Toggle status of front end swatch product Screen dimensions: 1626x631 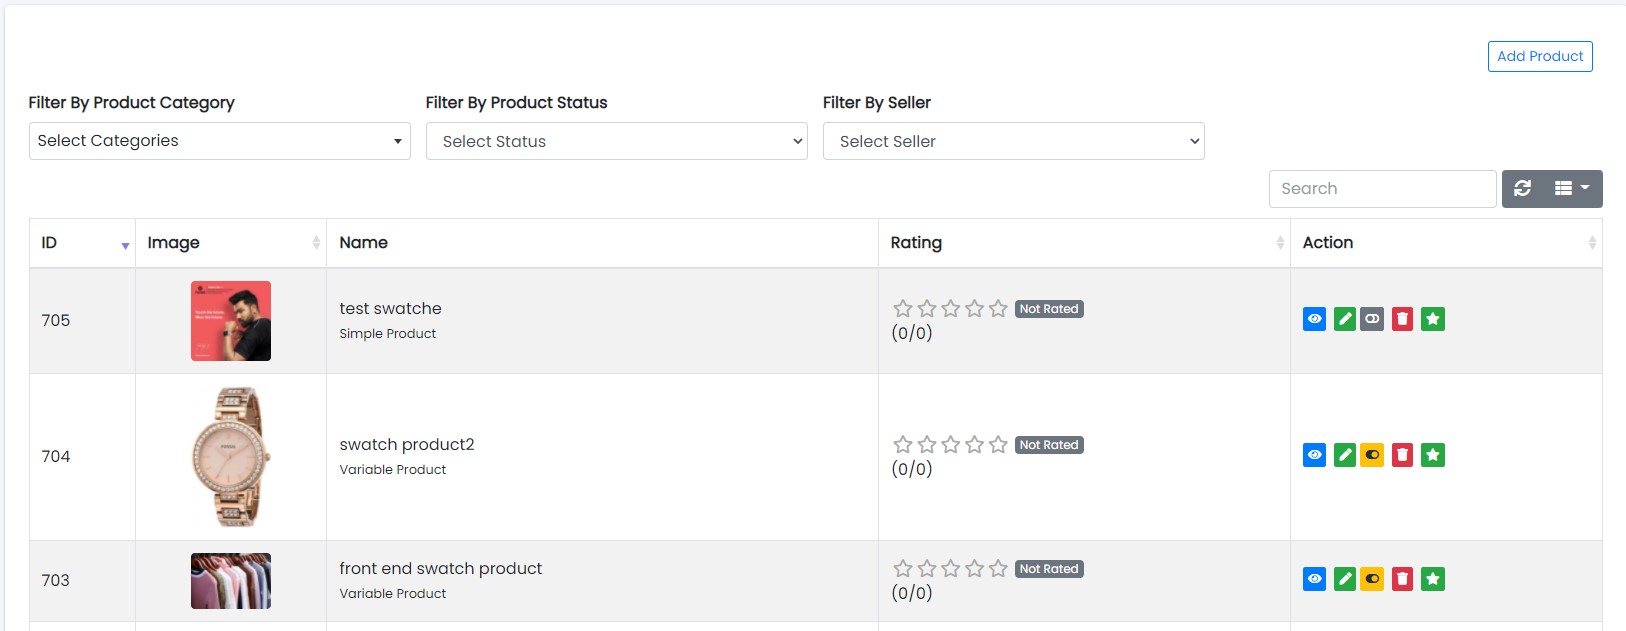(1372, 579)
